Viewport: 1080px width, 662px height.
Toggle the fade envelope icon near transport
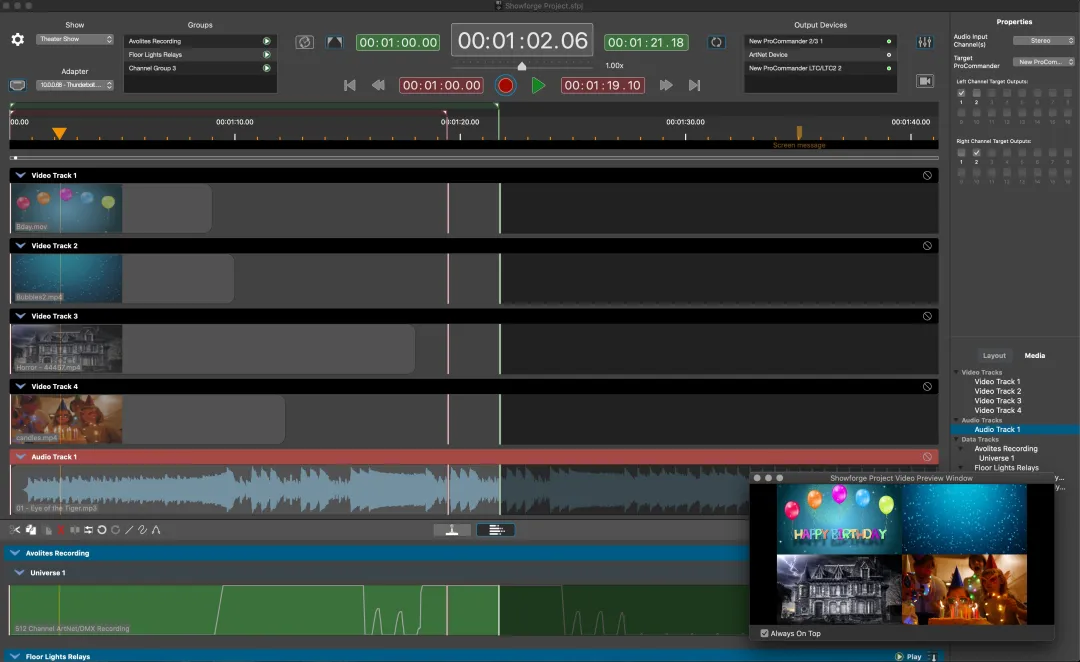coord(335,42)
